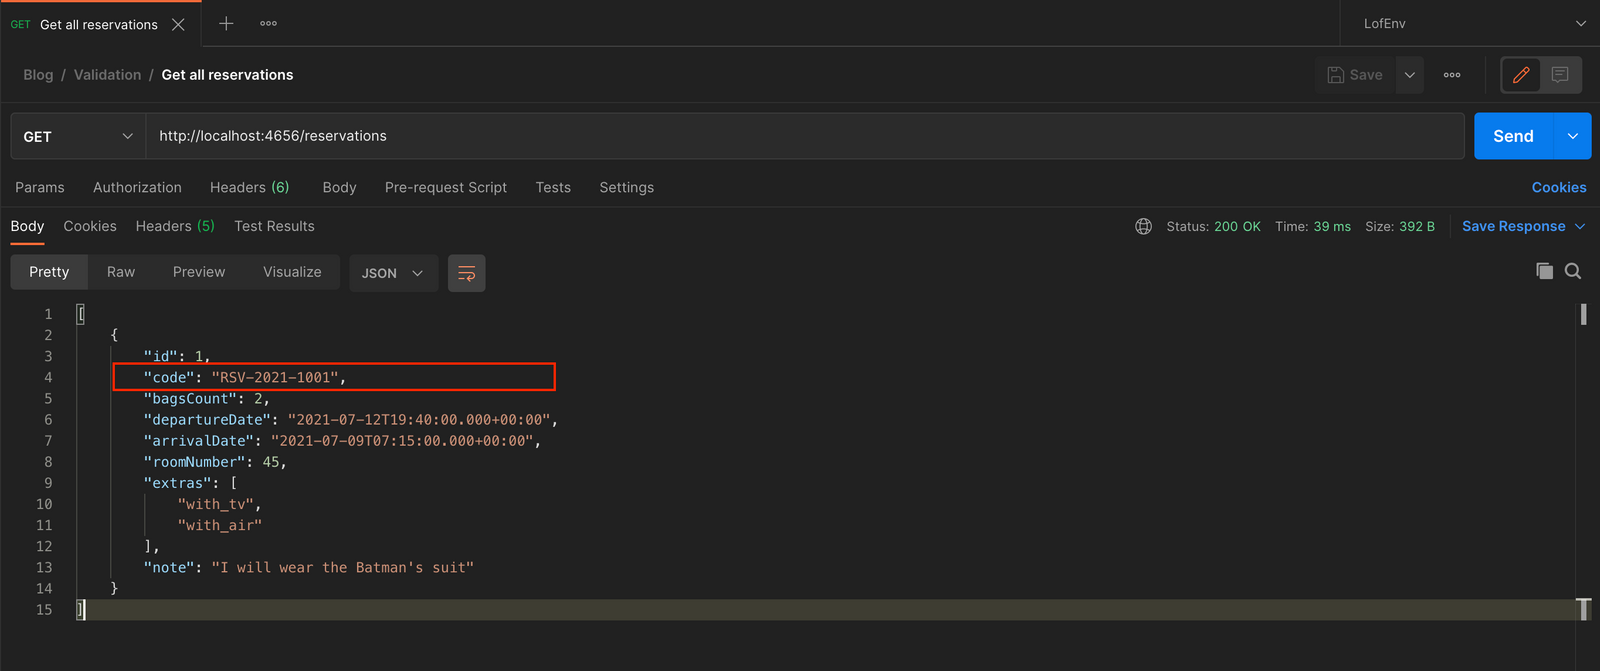Select the Raw response view
Screen dimensions: 1600x671
pyautogui.click(x=121, y=272)
